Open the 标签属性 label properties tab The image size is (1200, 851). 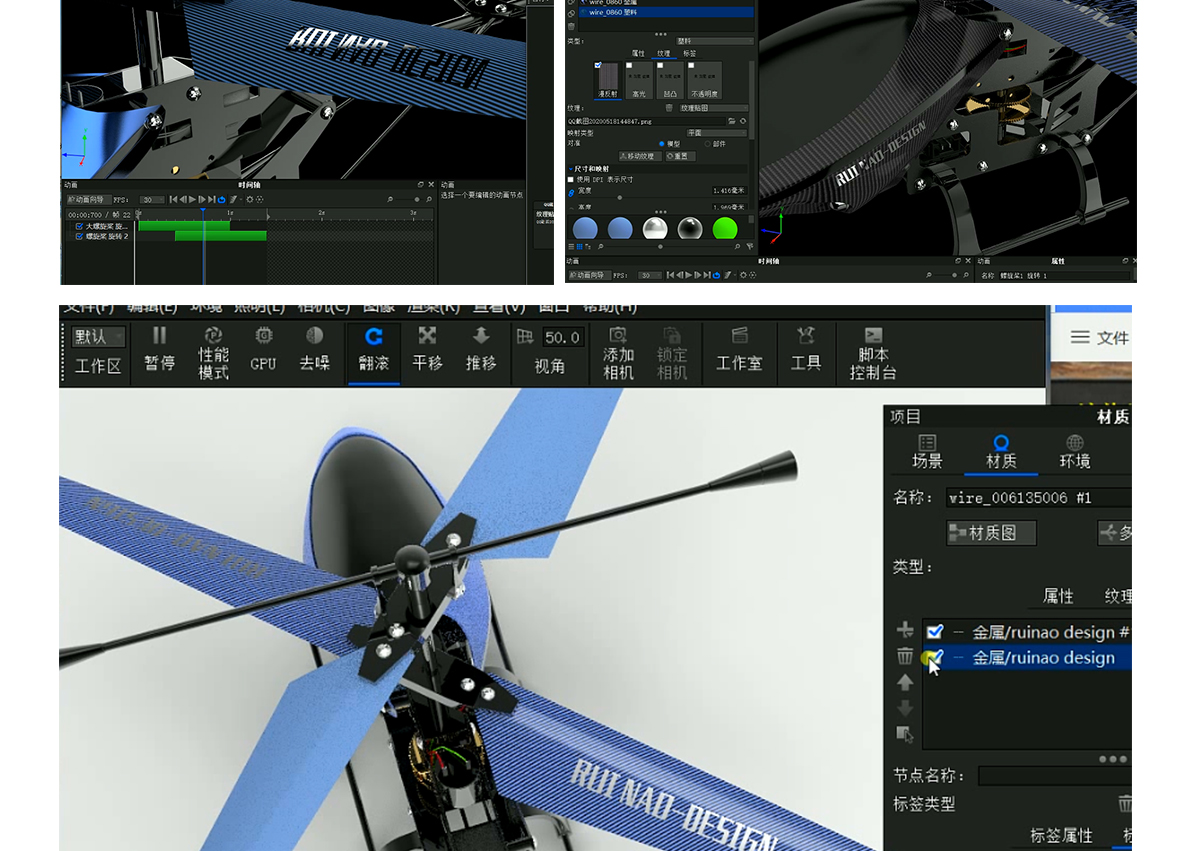[1062, 836]
